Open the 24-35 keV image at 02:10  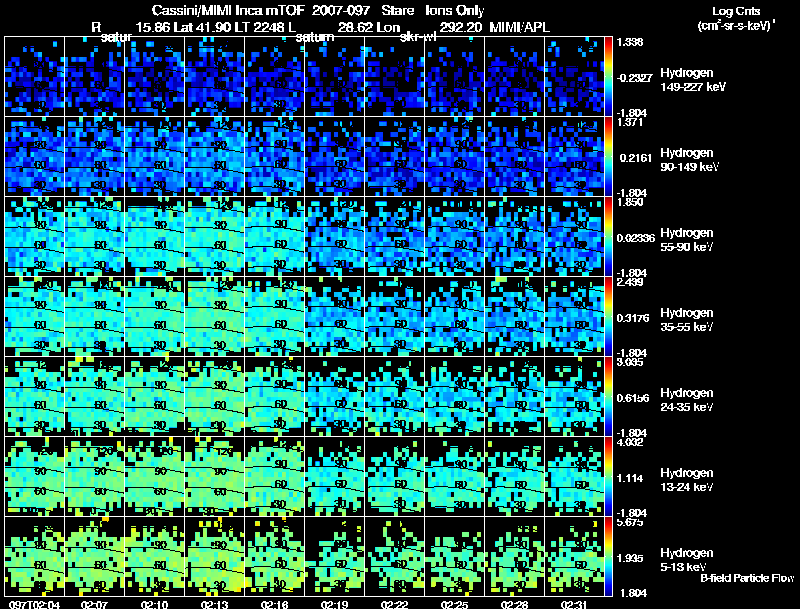point(154,397)
